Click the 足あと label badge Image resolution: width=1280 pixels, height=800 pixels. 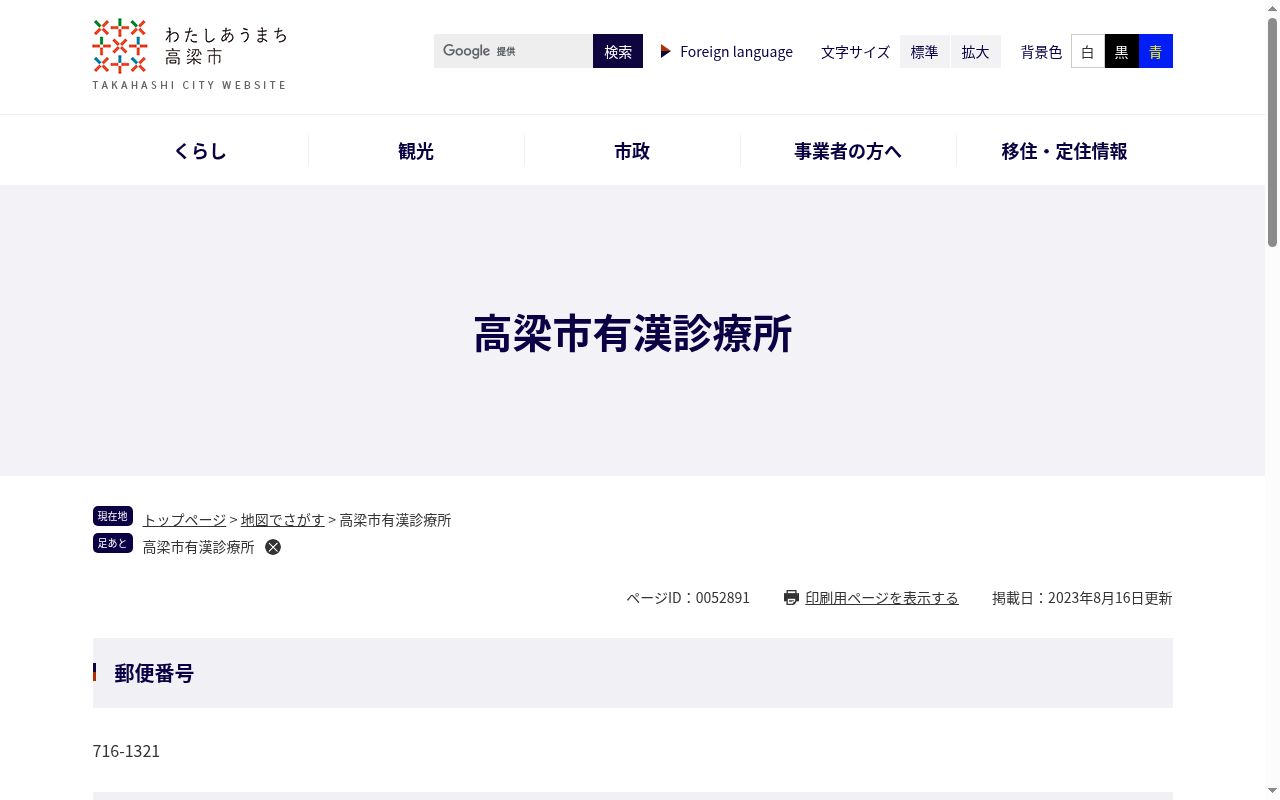(x=113, y=543)
